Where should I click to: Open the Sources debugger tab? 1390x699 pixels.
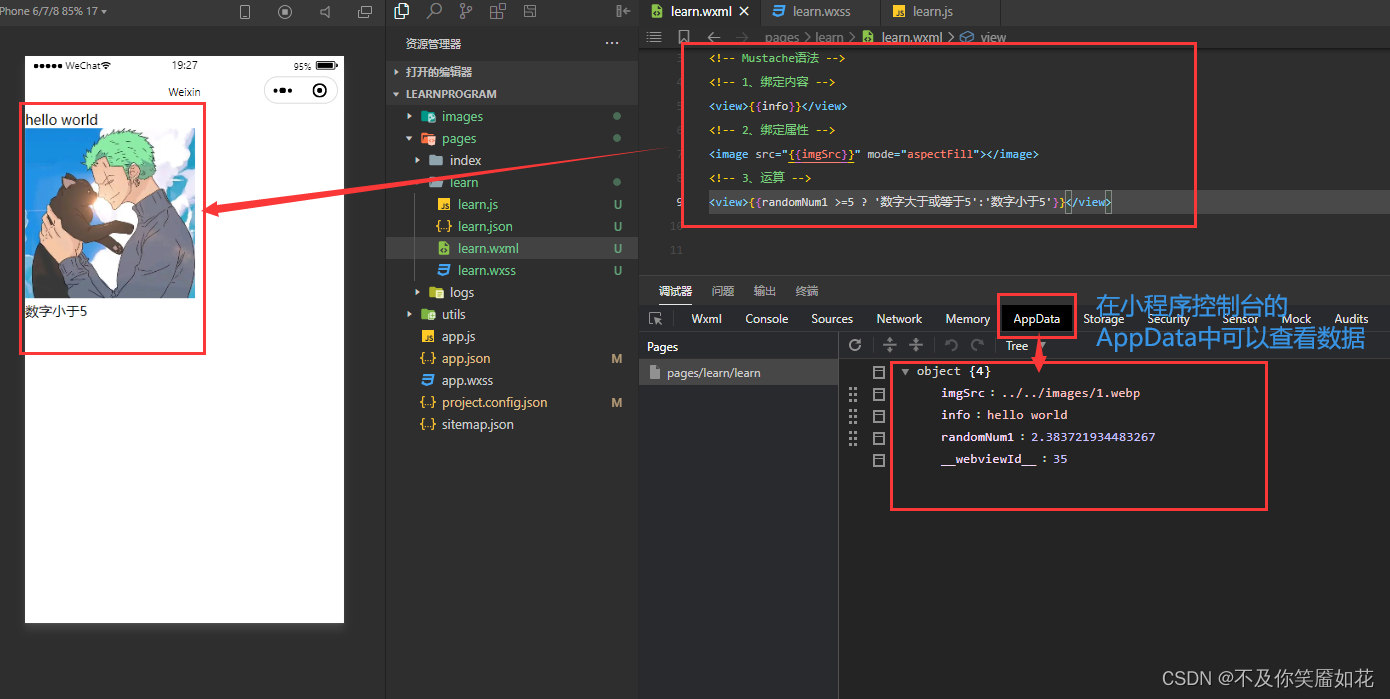(832, 319)
